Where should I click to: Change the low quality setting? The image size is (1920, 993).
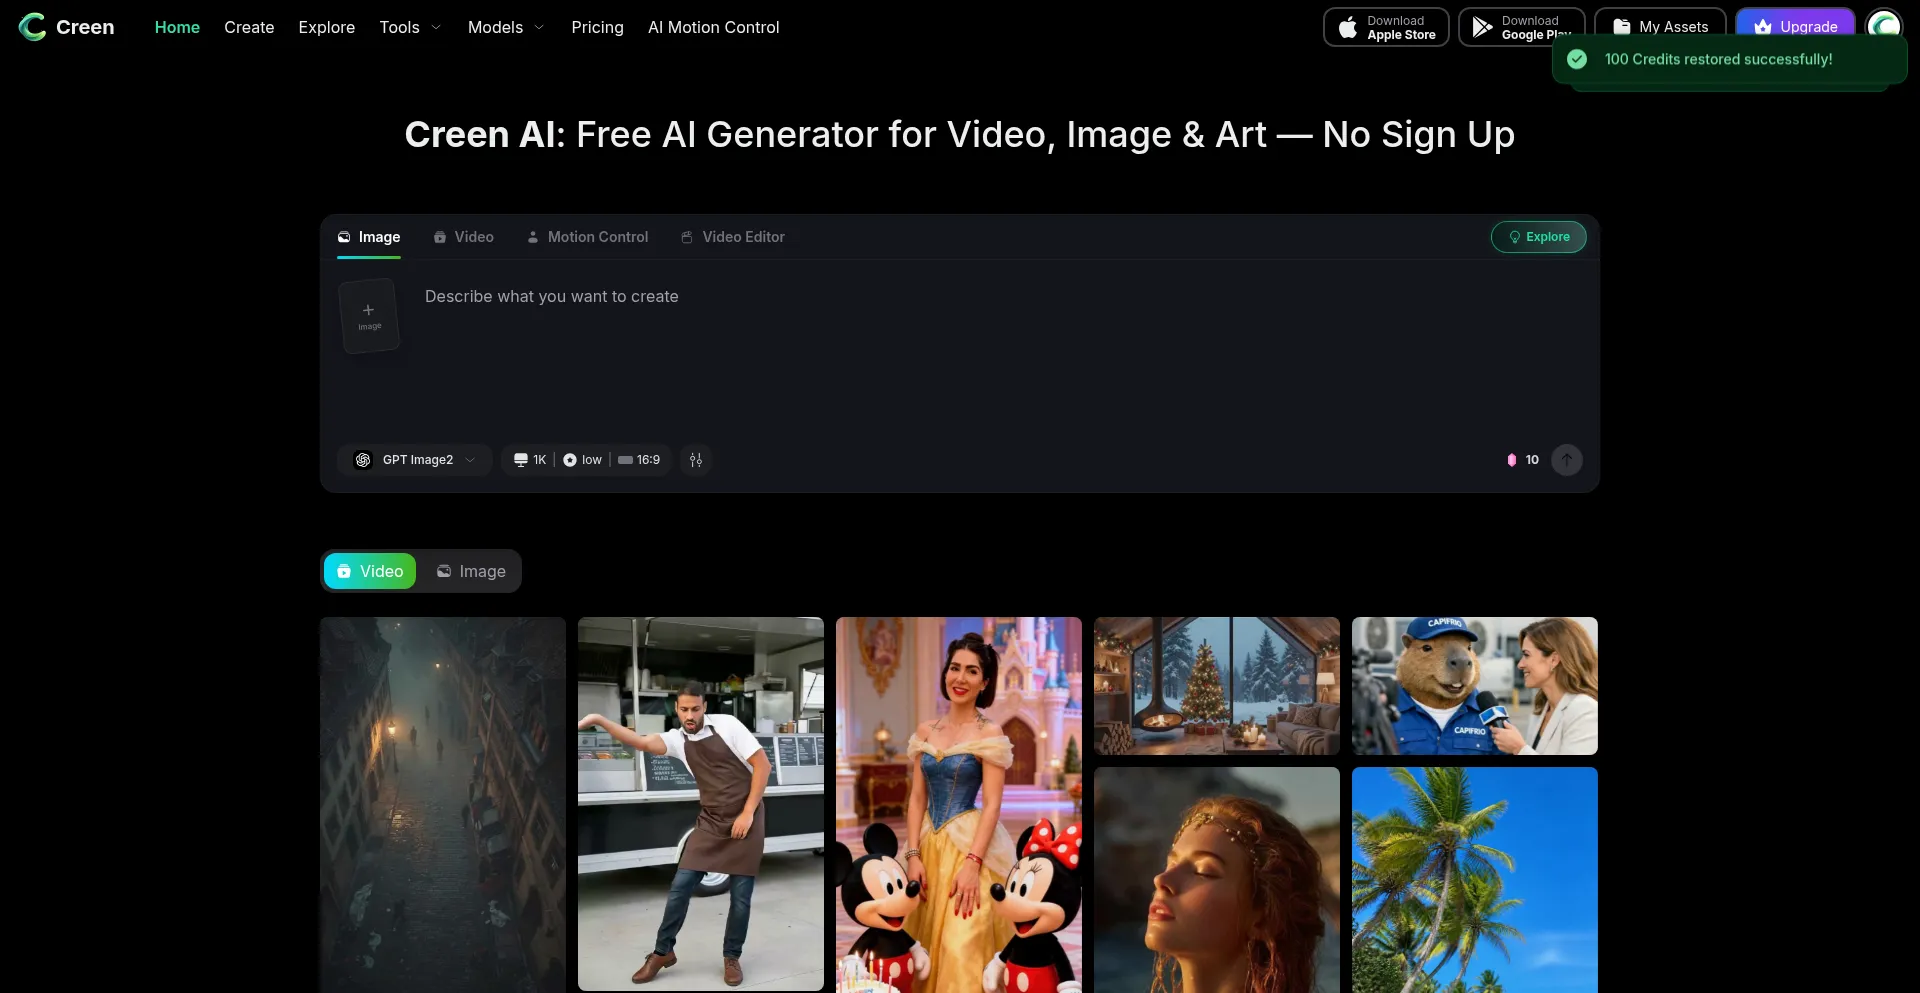click(x=582, y=460)
